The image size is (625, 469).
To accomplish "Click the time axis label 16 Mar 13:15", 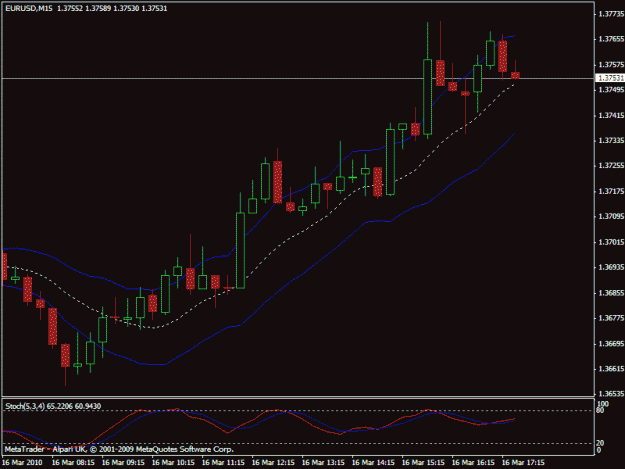I will [323, 463].
